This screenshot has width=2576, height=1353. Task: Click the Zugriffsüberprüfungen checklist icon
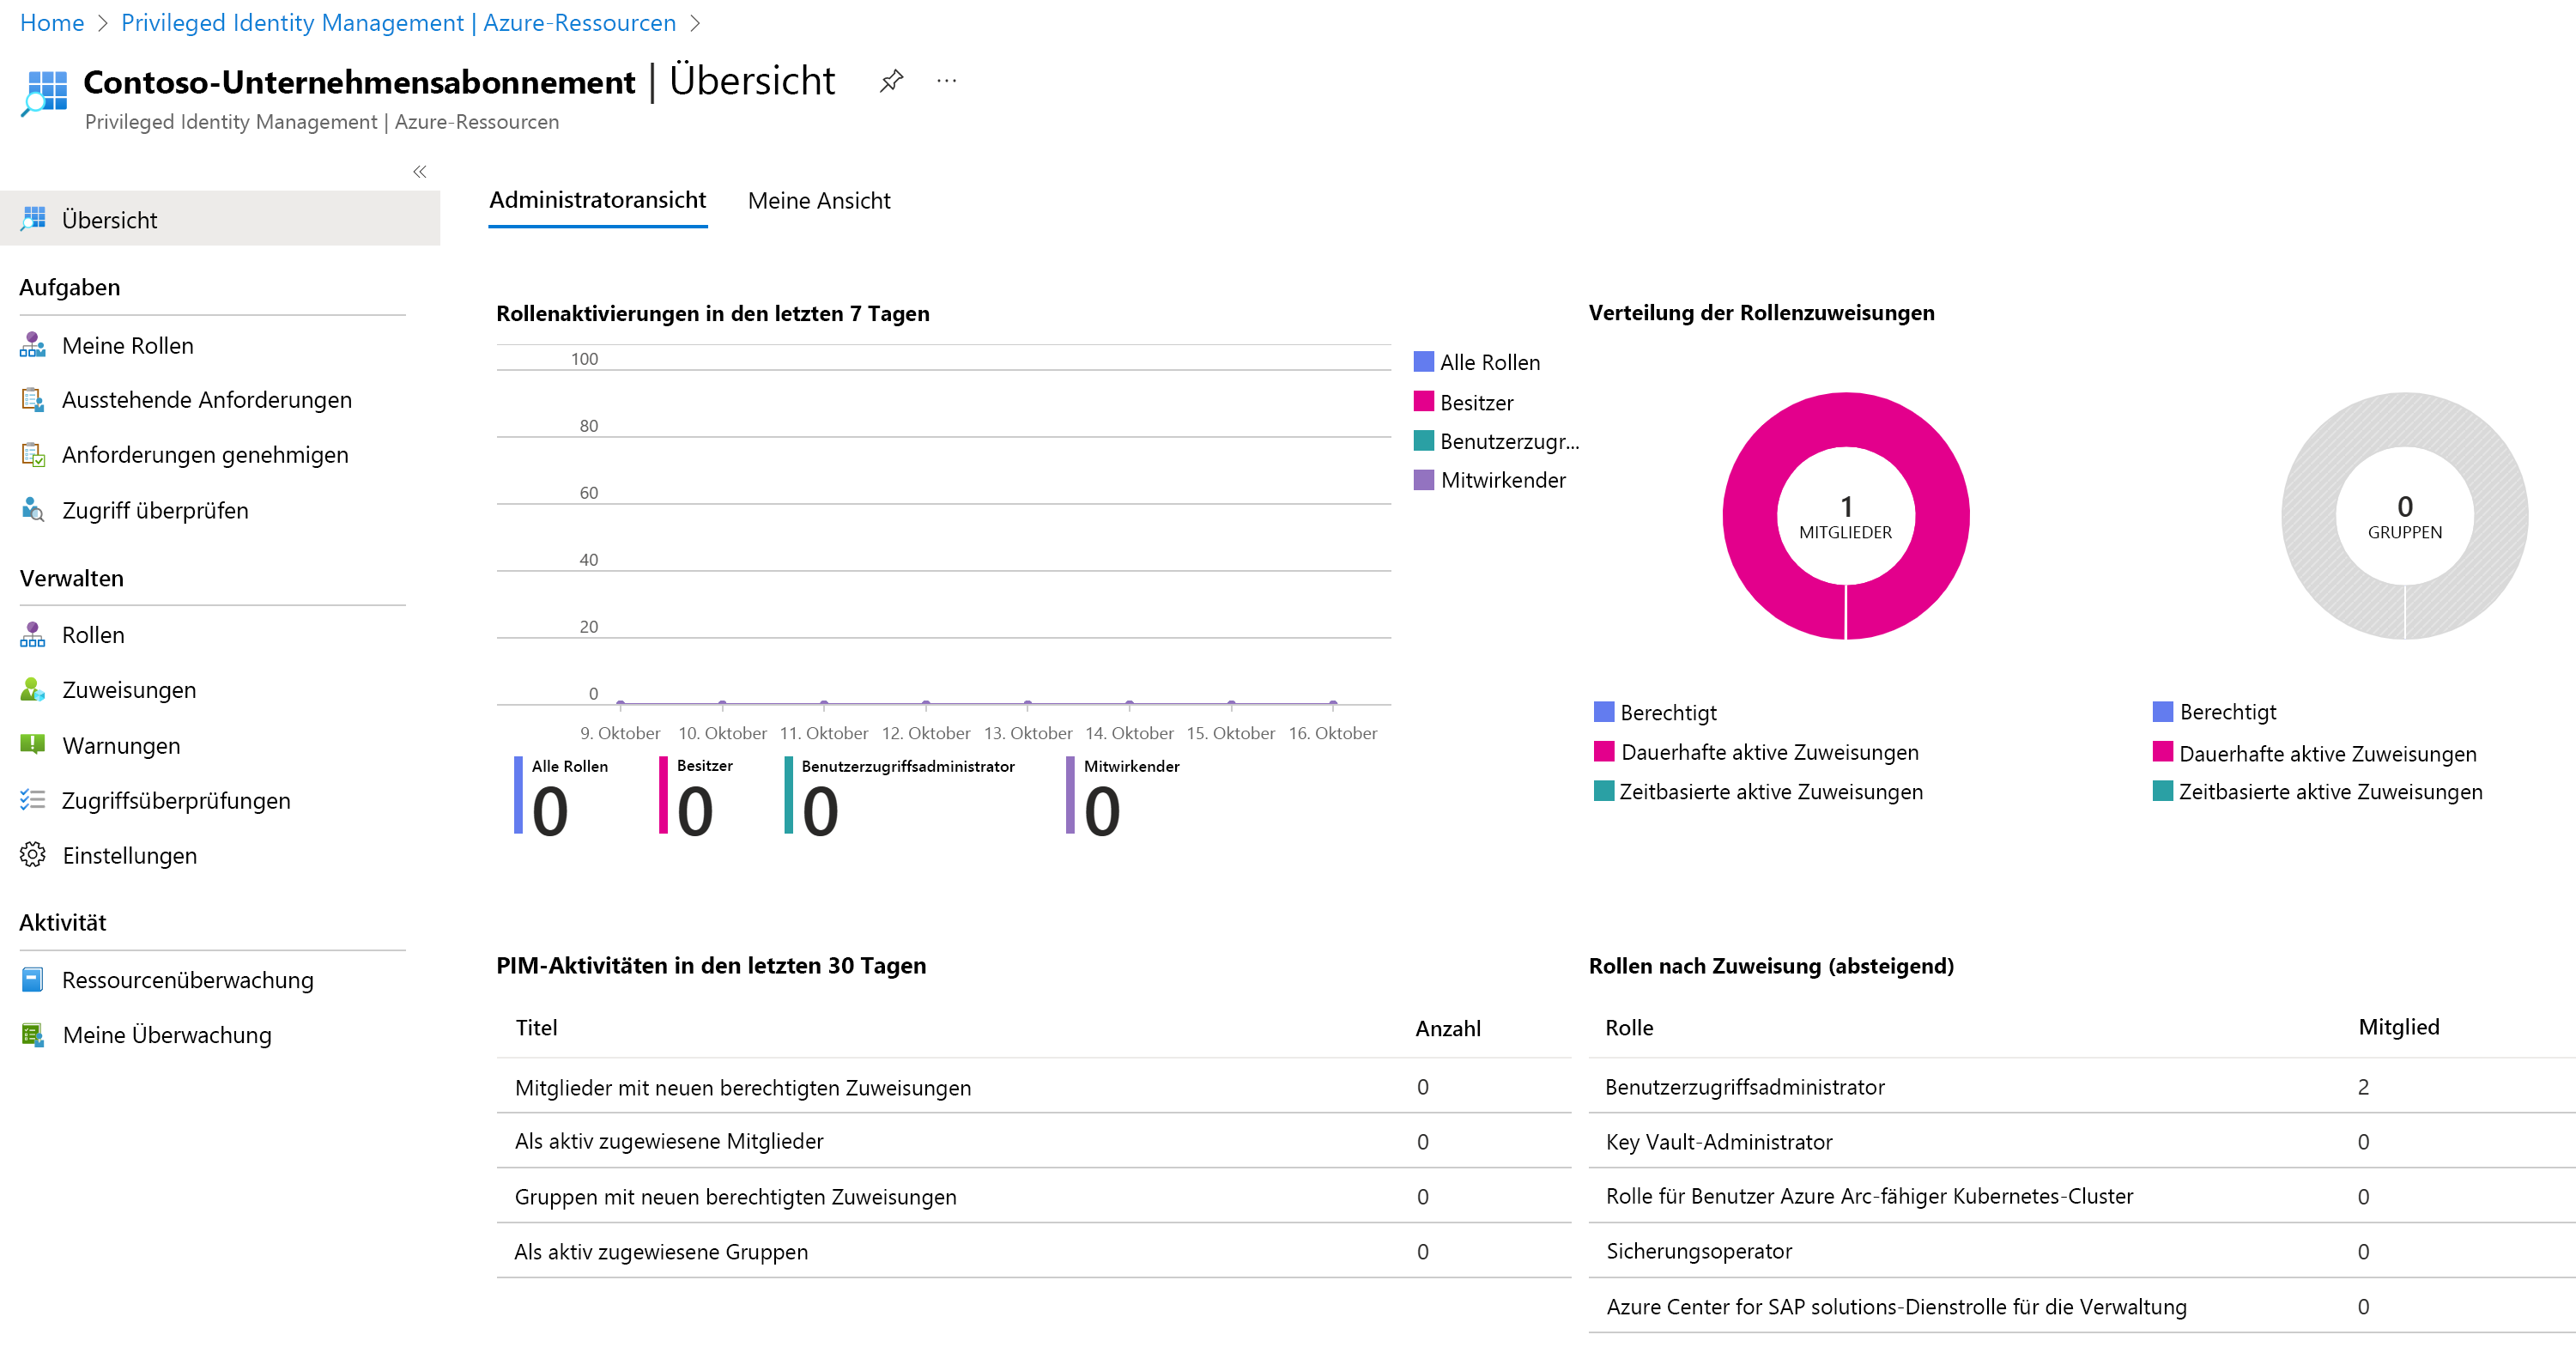coord(33,800)
